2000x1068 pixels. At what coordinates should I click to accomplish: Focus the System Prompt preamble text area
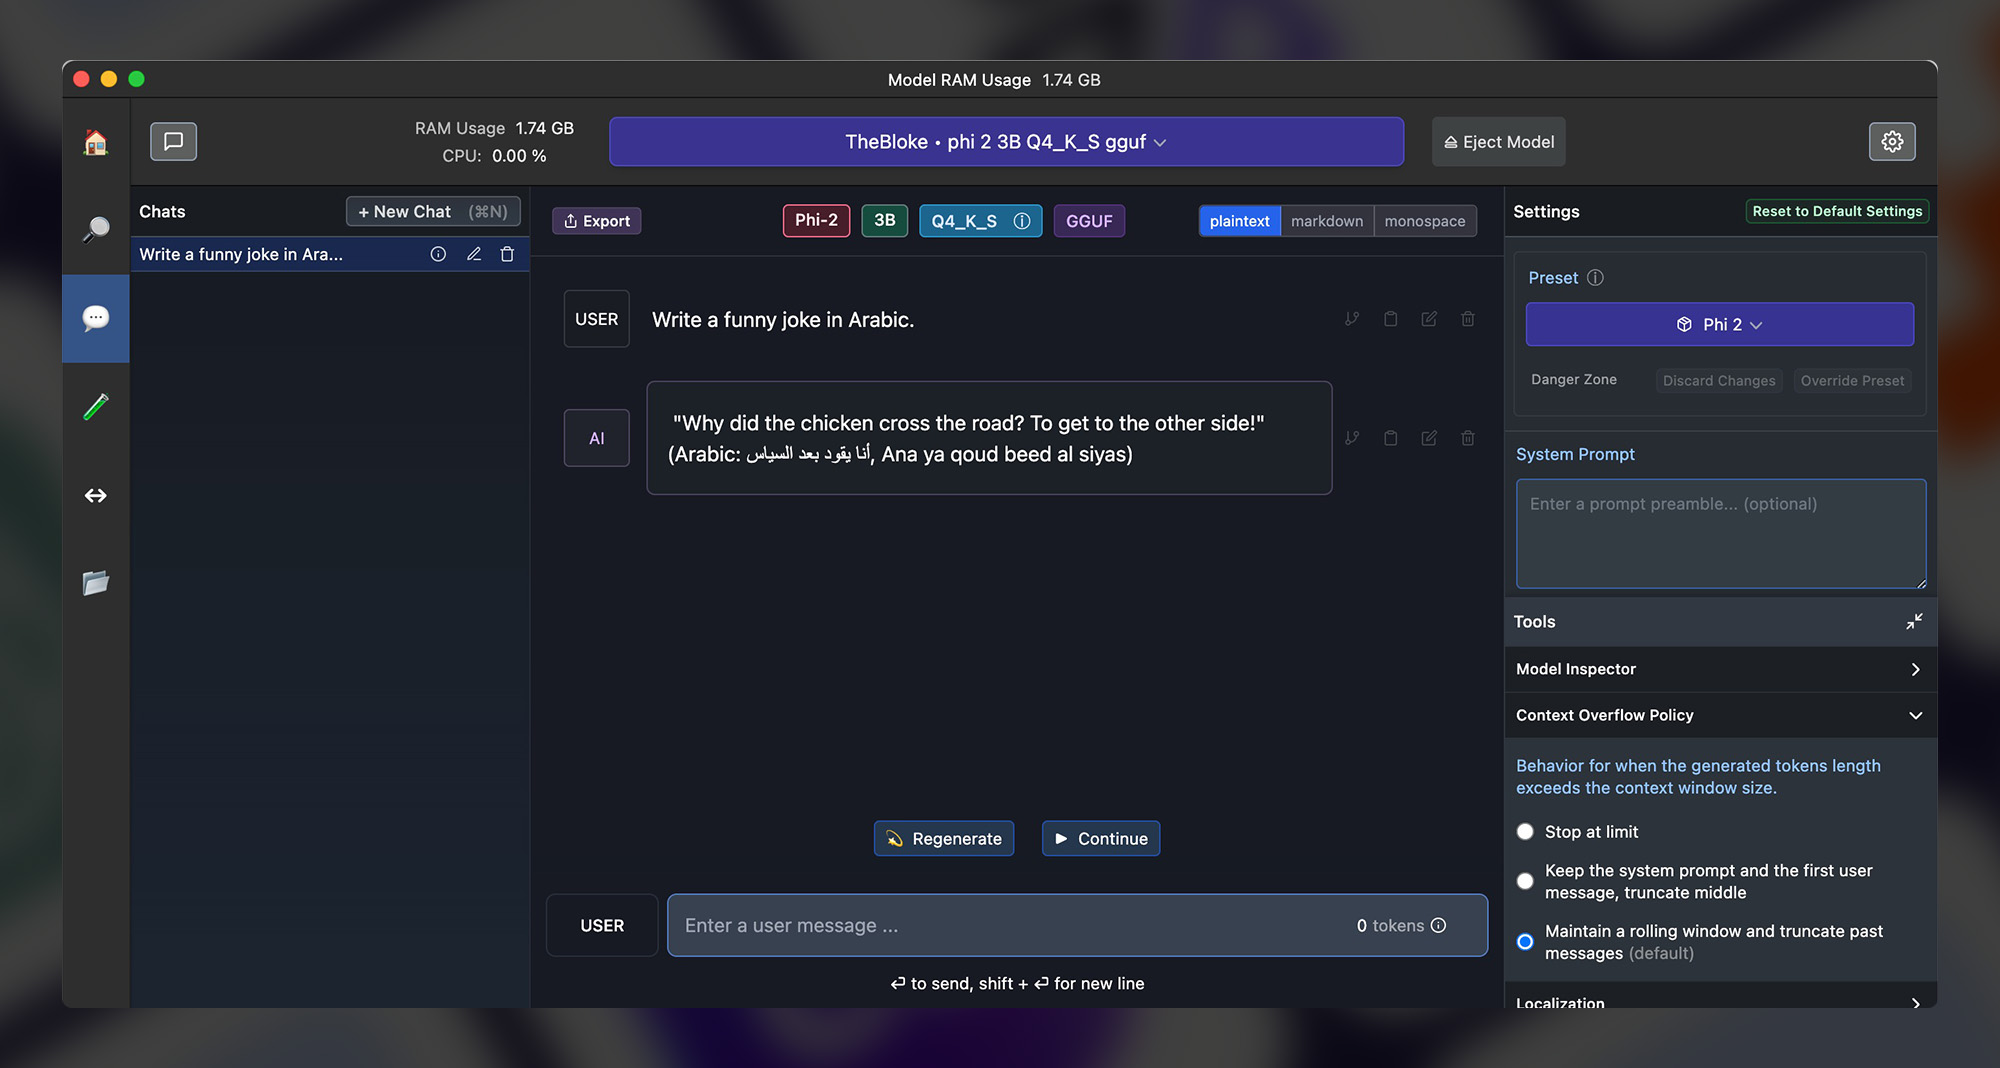point(1720,533)
